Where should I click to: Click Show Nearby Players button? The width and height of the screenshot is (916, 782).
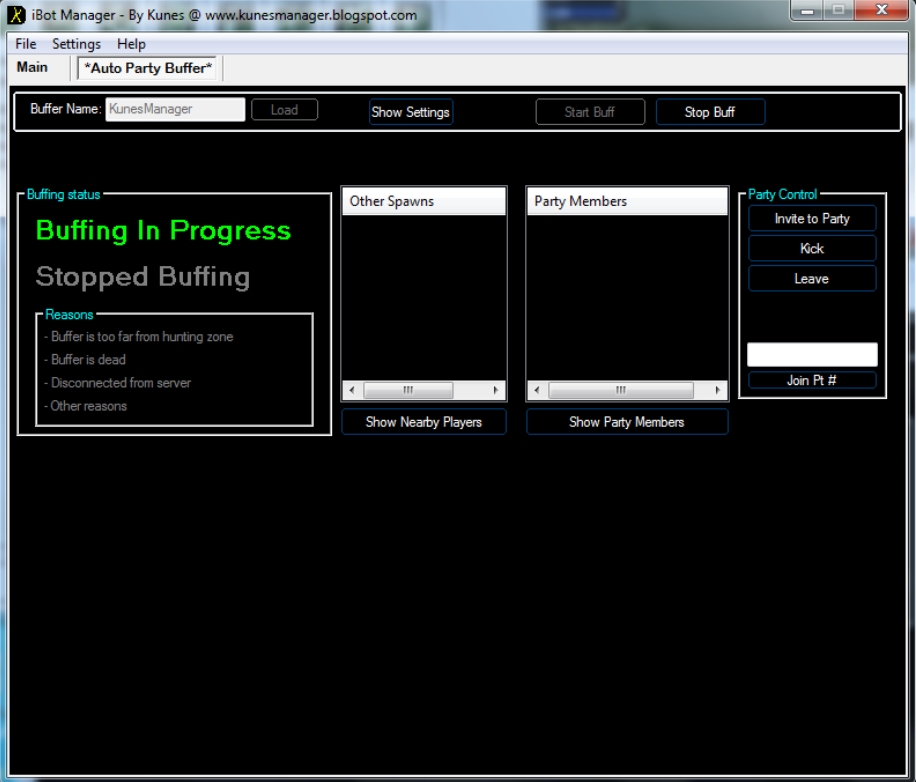(x=423, y=422)
